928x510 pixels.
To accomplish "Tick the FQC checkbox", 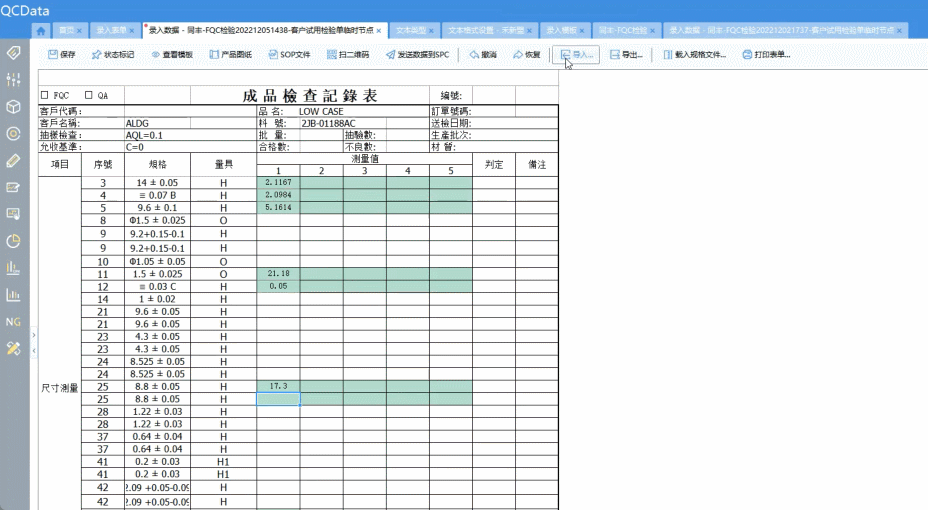I will [x=44, y=95].
